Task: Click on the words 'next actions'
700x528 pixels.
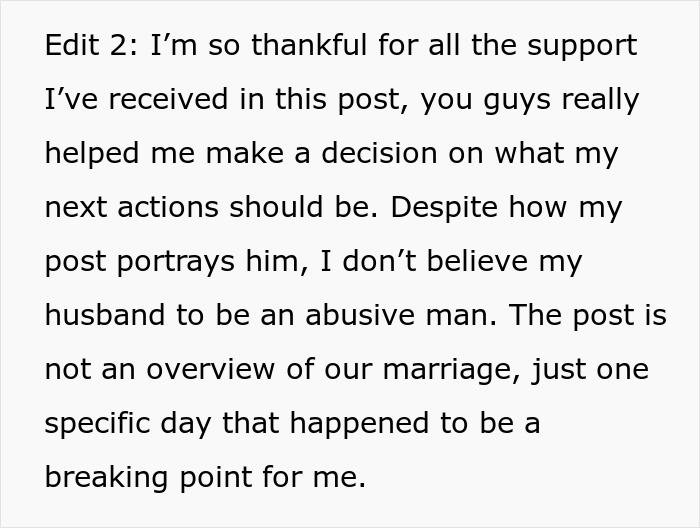Action: (132, 208)
